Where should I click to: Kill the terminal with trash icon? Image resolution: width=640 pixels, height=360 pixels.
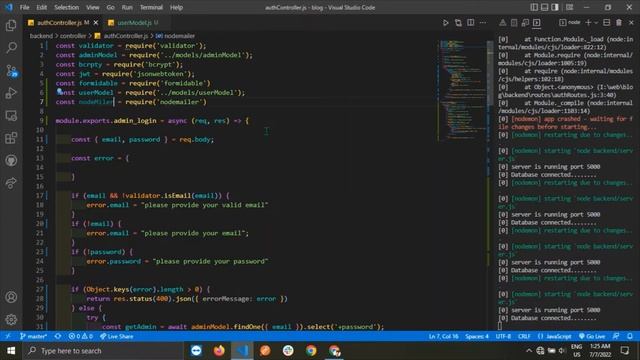tap(619, 23)
